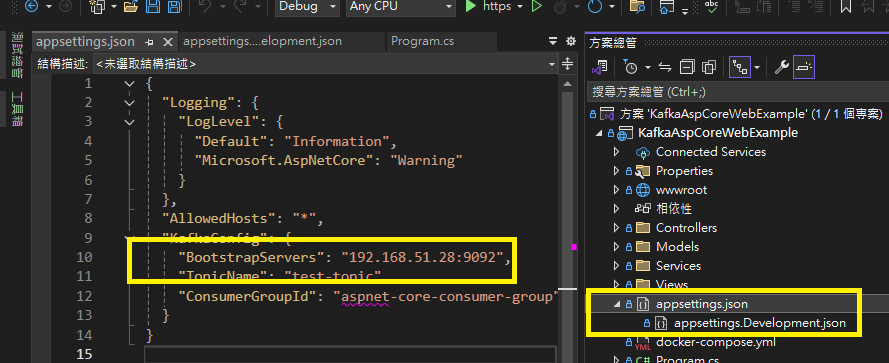The width and height of the screenshot is (889, 363).
Task: Open the 測試總管 side tab
Action: 17,56
